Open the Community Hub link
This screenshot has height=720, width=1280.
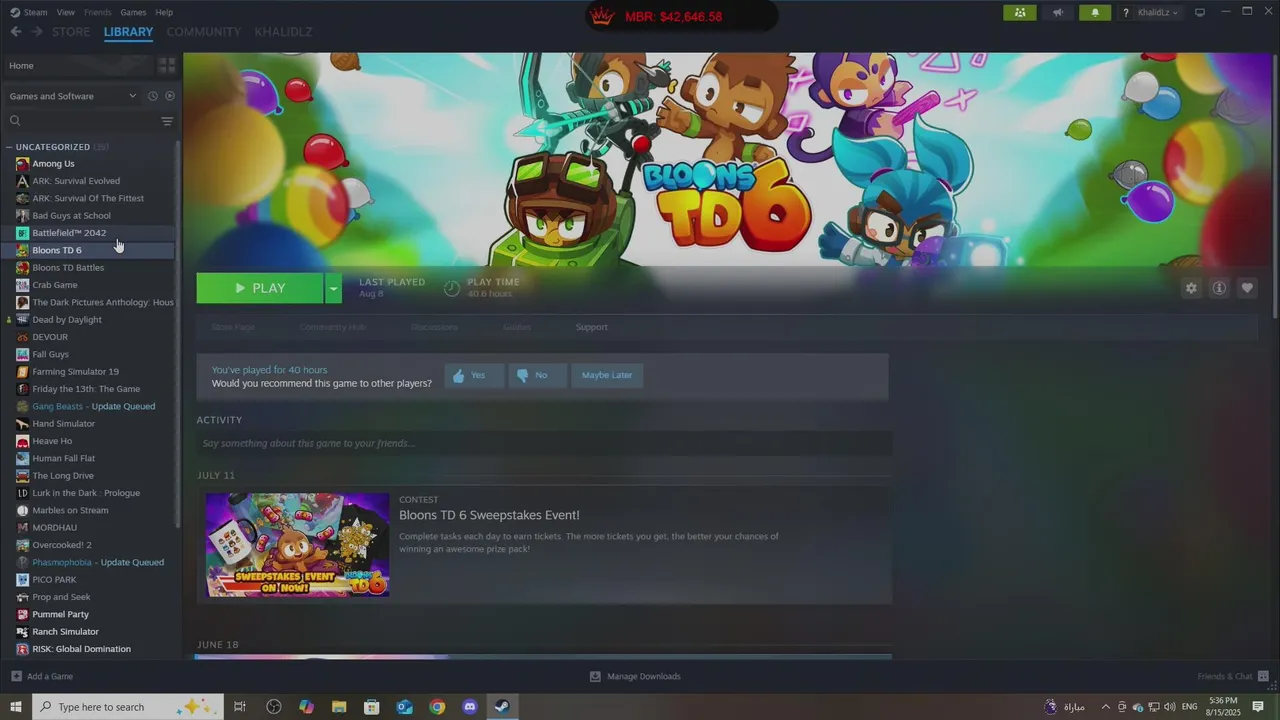coord(333,327)
